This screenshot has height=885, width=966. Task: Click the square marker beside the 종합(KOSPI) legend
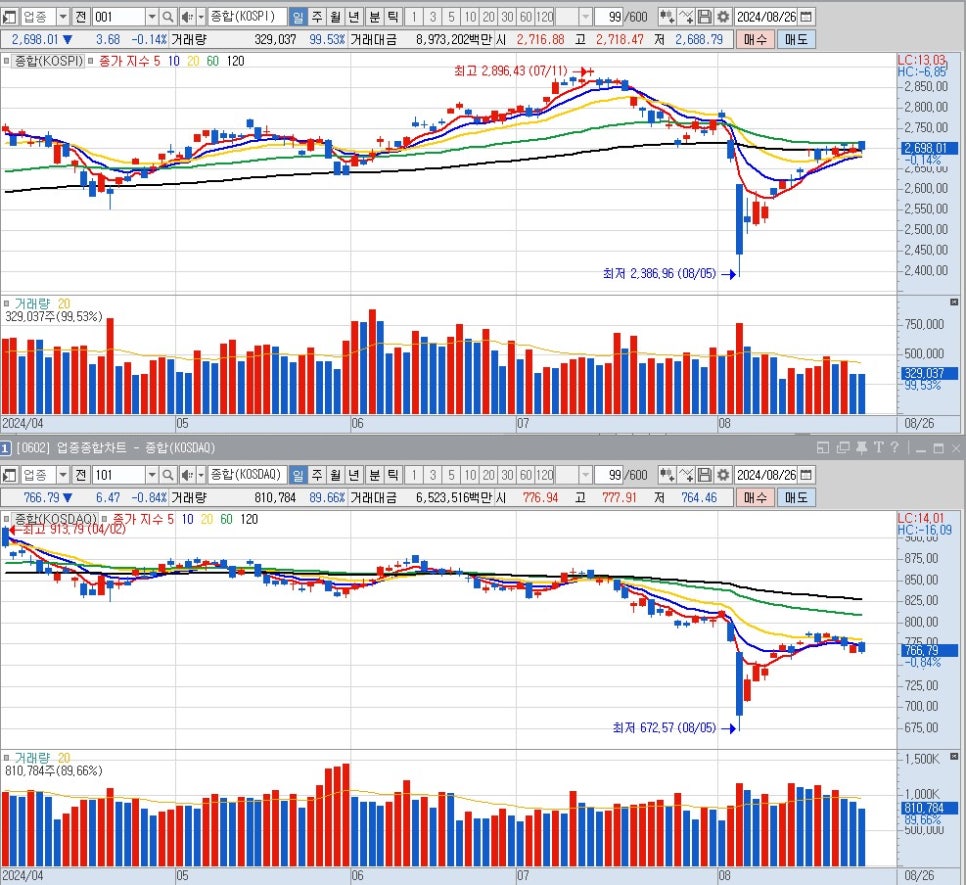pyautogui.click(x=7, y=61)
